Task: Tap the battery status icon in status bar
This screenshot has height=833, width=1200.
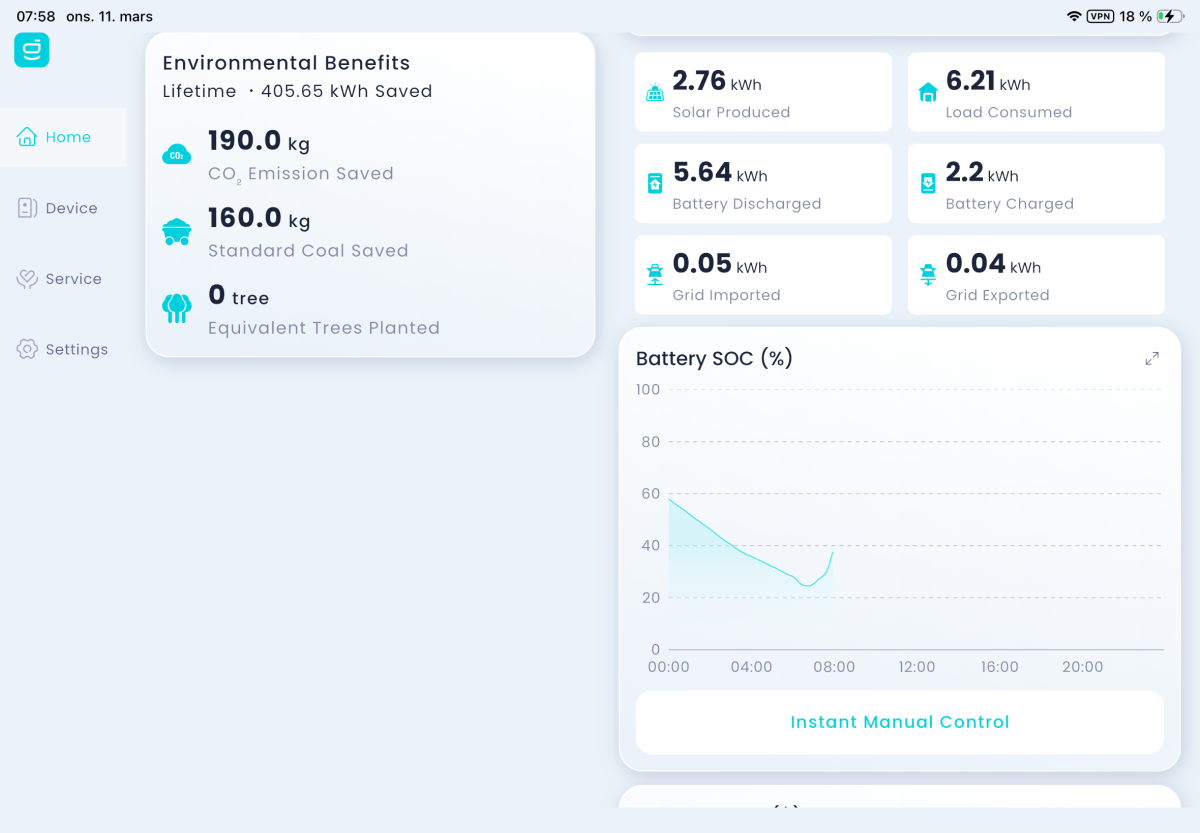Action: 1170,16
